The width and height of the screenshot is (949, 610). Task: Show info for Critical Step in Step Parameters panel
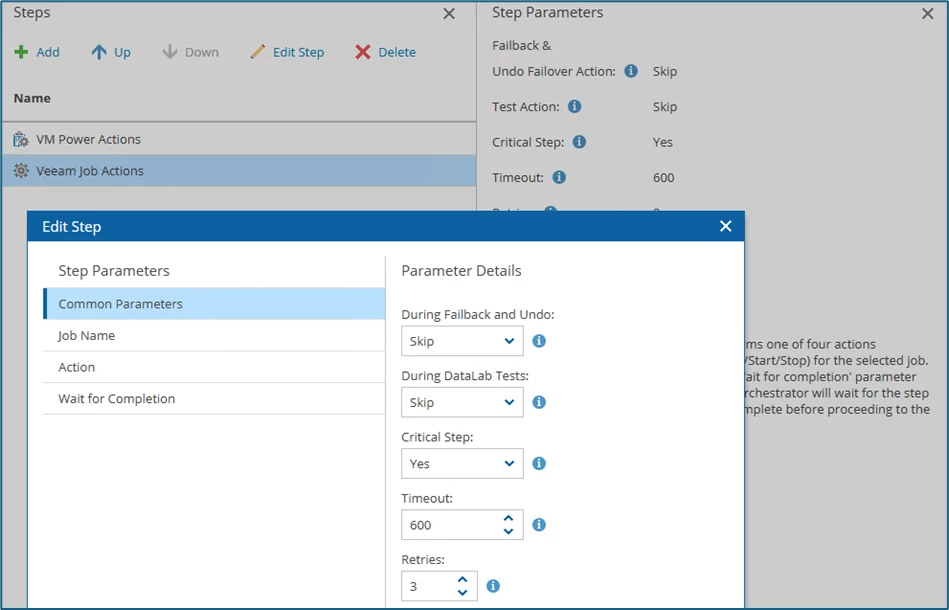coord(580,142)
